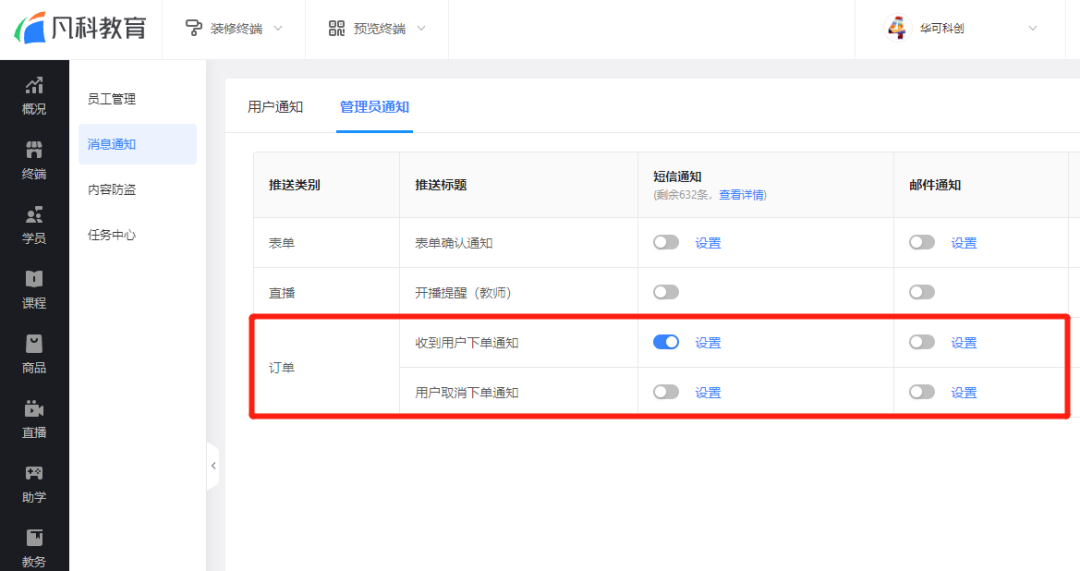Click the QR grid icon beside 预览终端

(336, 28)
